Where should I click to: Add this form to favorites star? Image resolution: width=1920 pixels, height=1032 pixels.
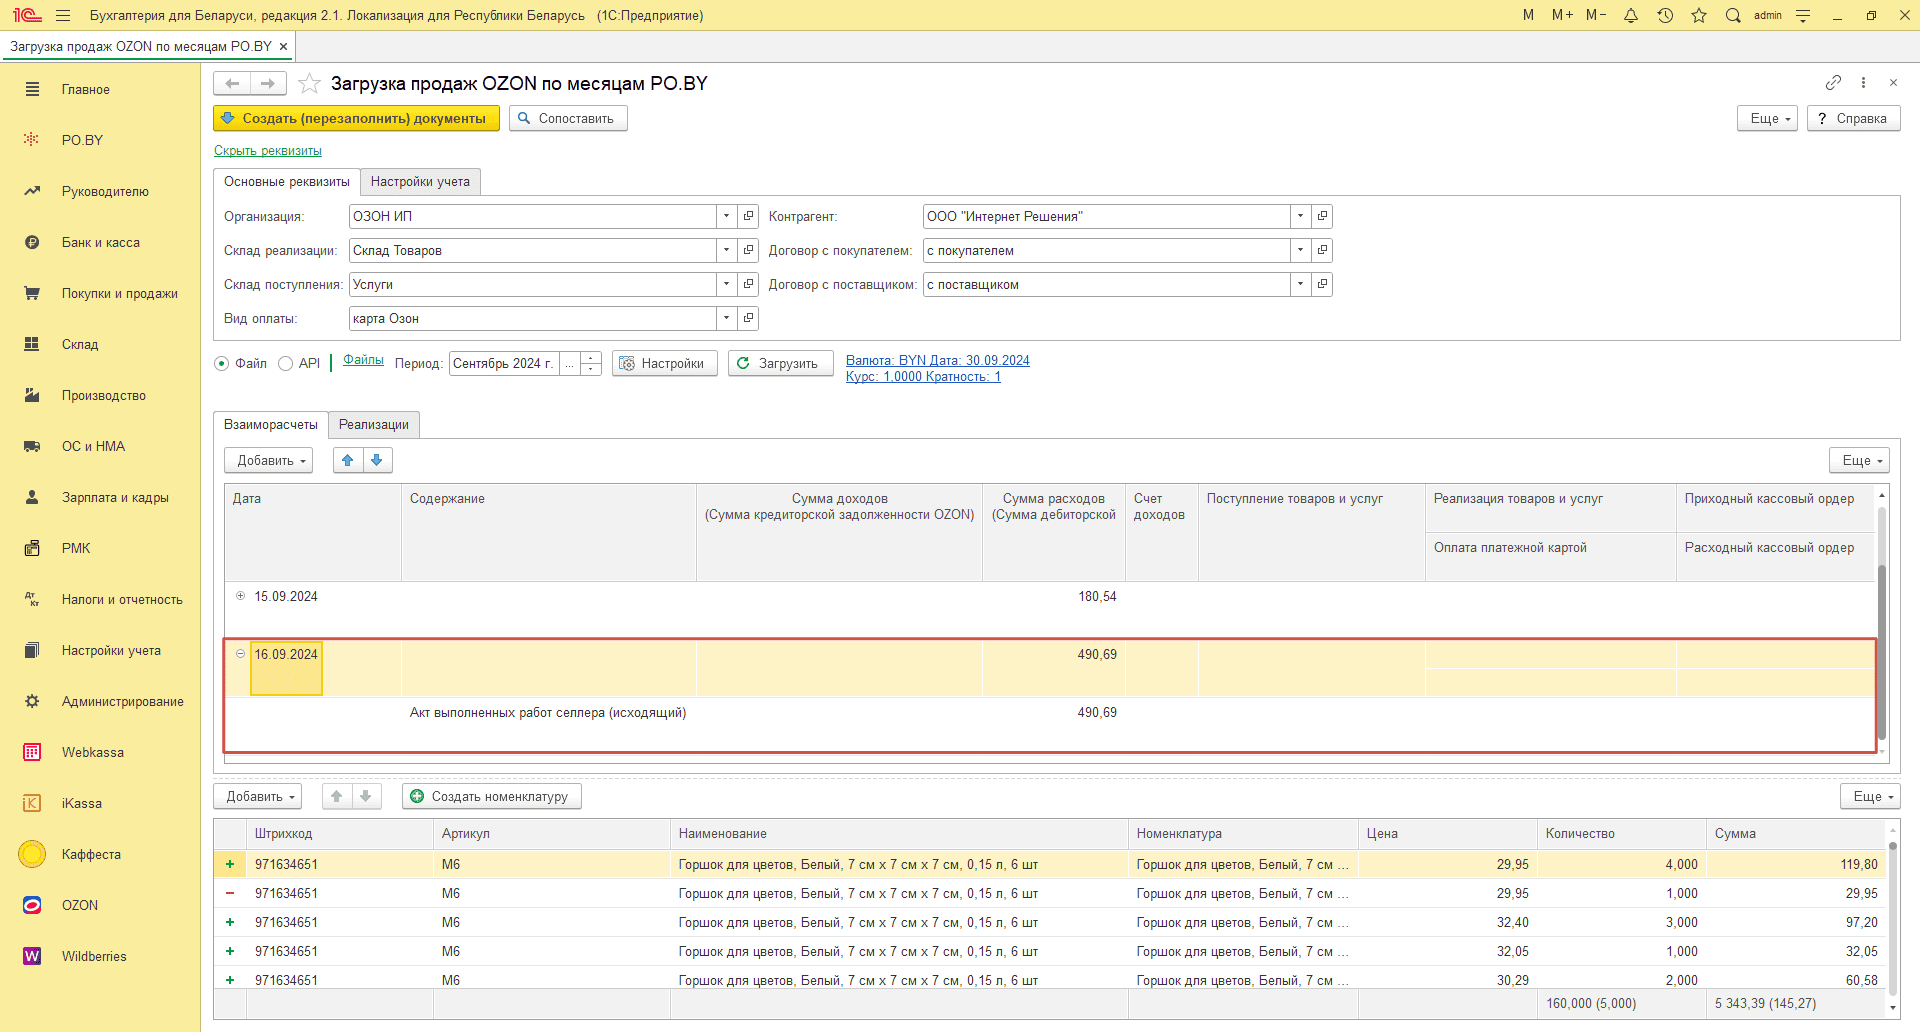click(310, 83)
